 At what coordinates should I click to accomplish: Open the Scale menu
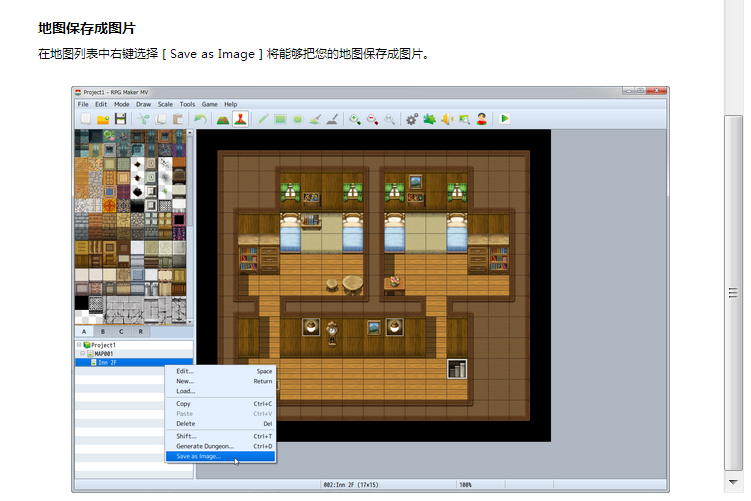[x=165, y=104]
